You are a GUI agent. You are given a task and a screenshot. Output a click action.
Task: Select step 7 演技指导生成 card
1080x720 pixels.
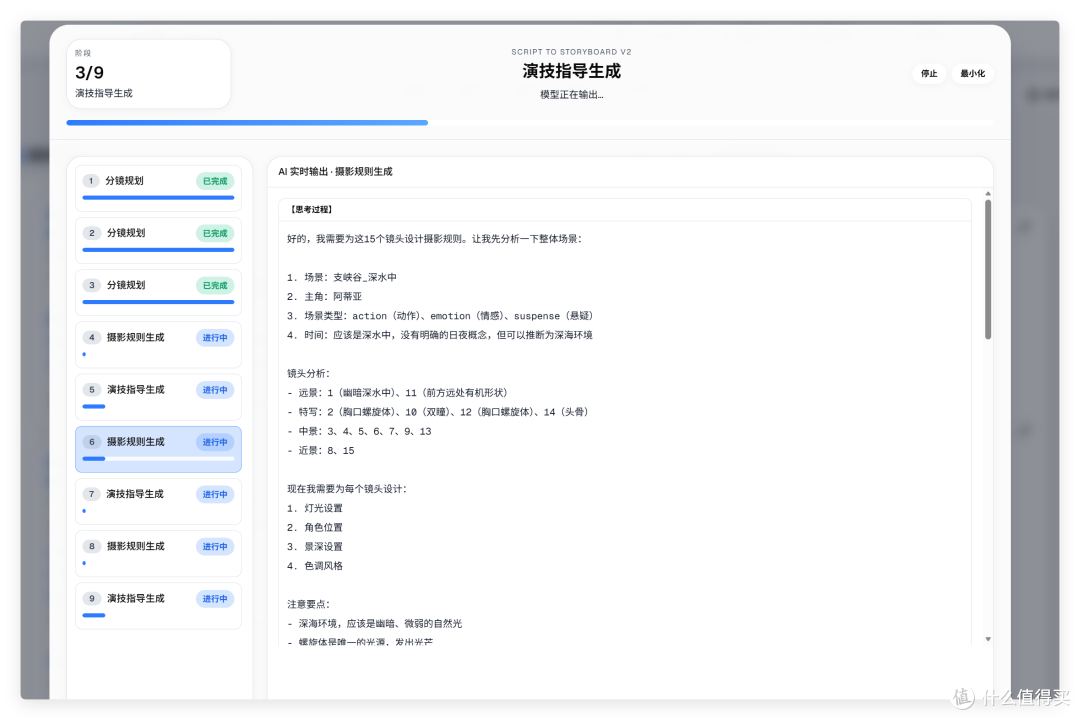[158, 502]
